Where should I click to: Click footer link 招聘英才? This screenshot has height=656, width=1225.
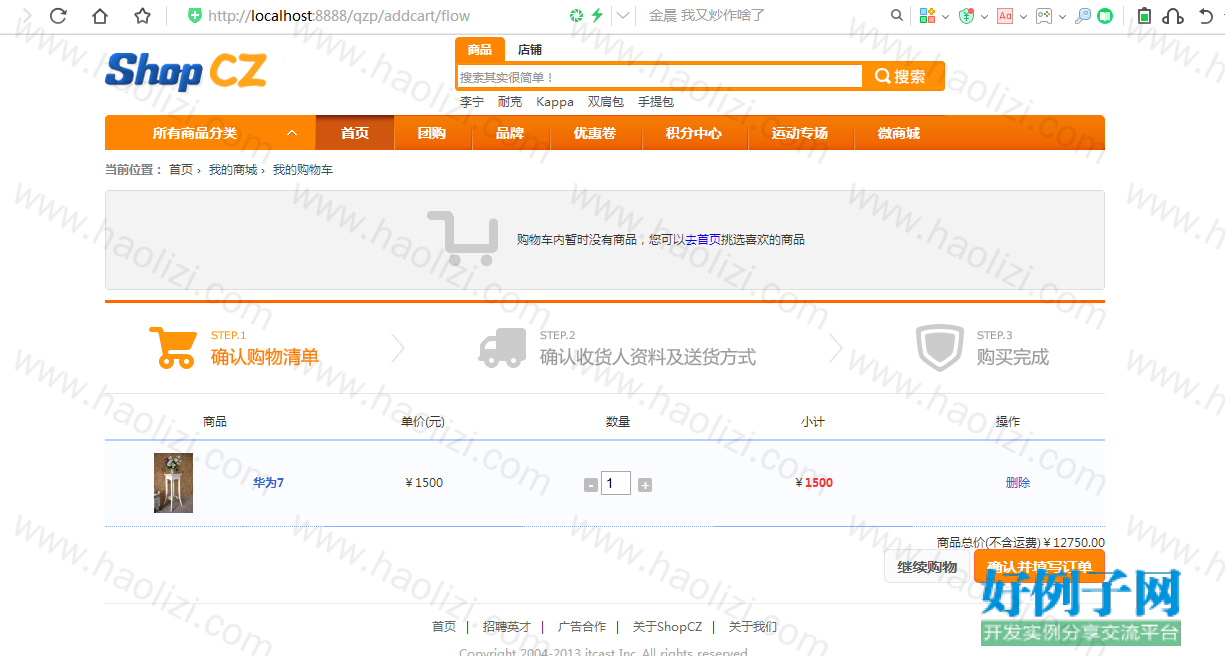coord(507,627)
